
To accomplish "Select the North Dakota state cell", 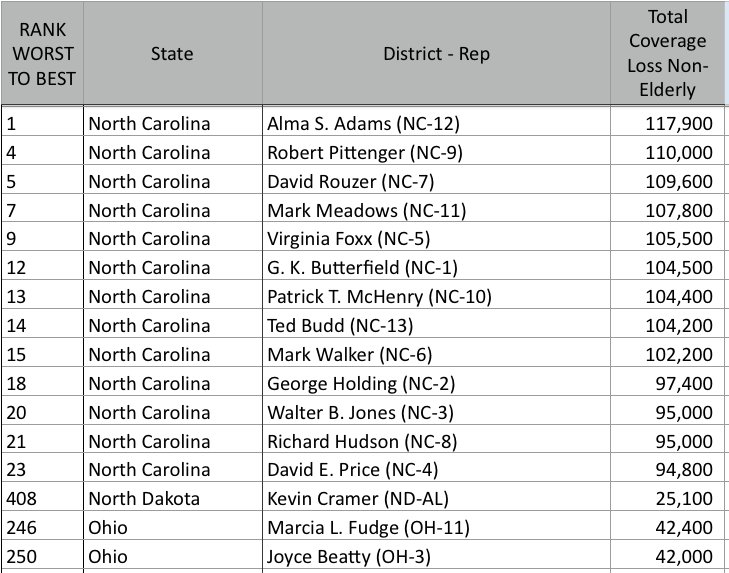I will pos(172,499).
